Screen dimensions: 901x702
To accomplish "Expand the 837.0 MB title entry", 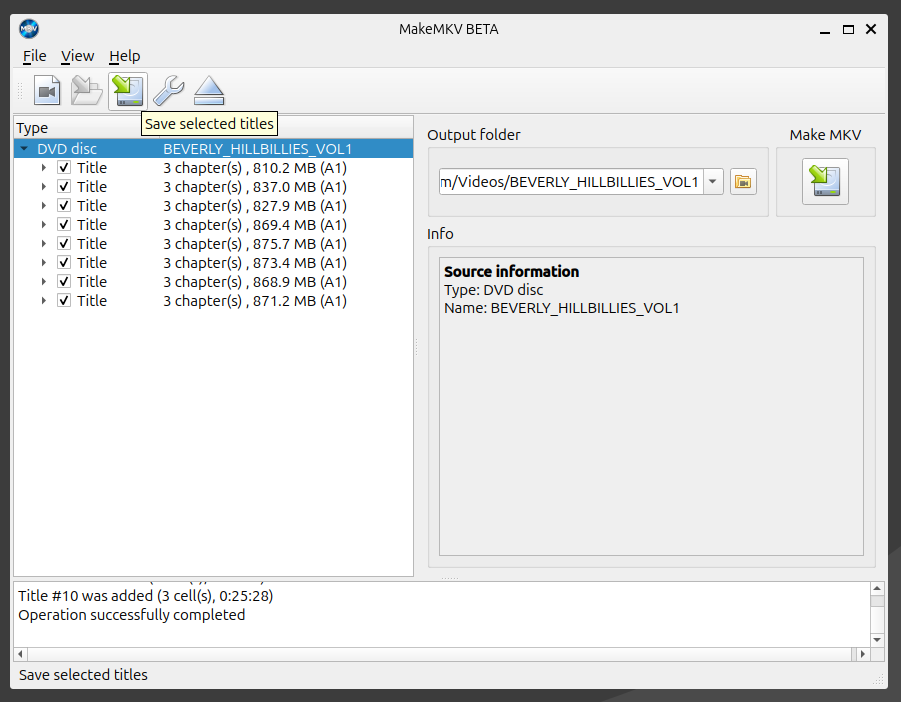I will pos(44,187).
